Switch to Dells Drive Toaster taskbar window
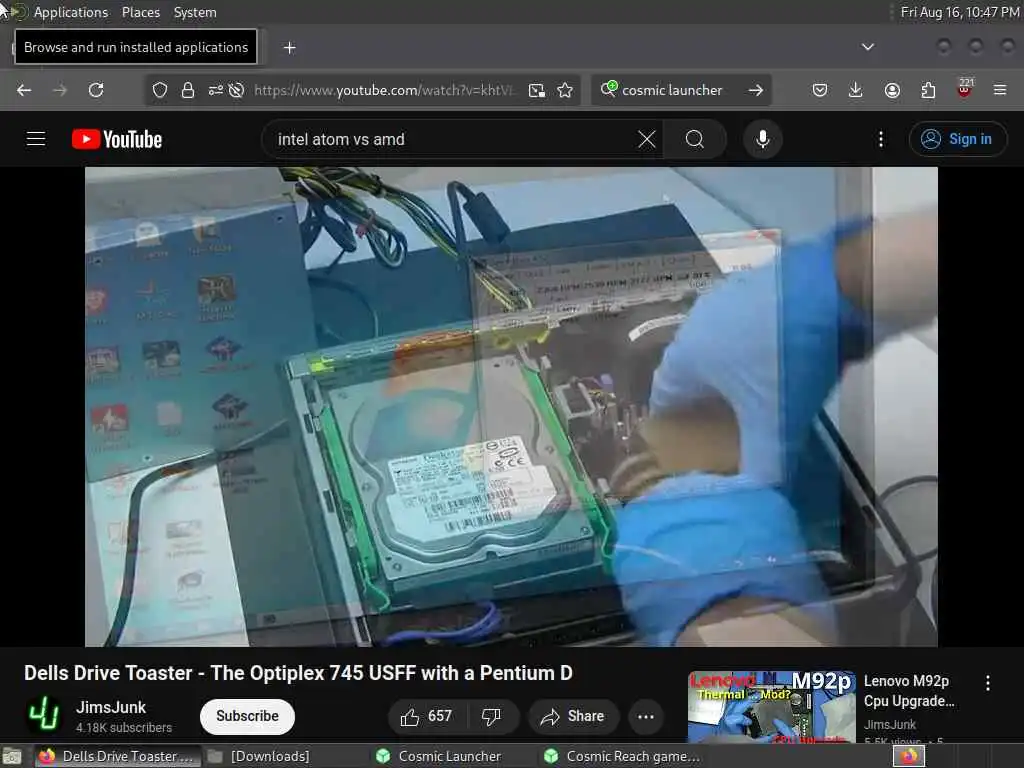Image resolution: width=1024 pixels, height=768 pixels. point(118,756)
